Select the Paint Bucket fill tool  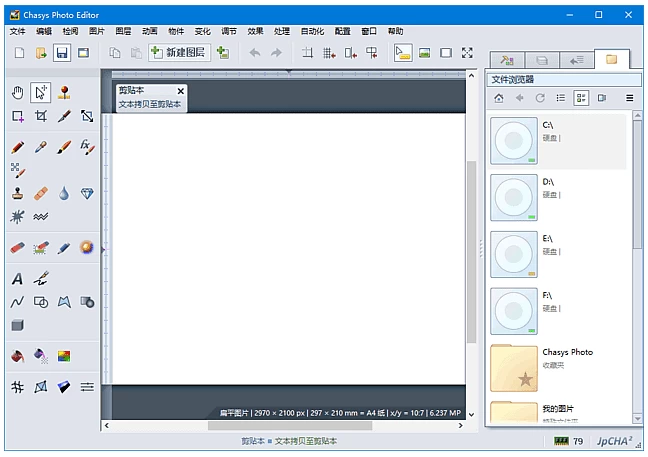pos(18,356)
